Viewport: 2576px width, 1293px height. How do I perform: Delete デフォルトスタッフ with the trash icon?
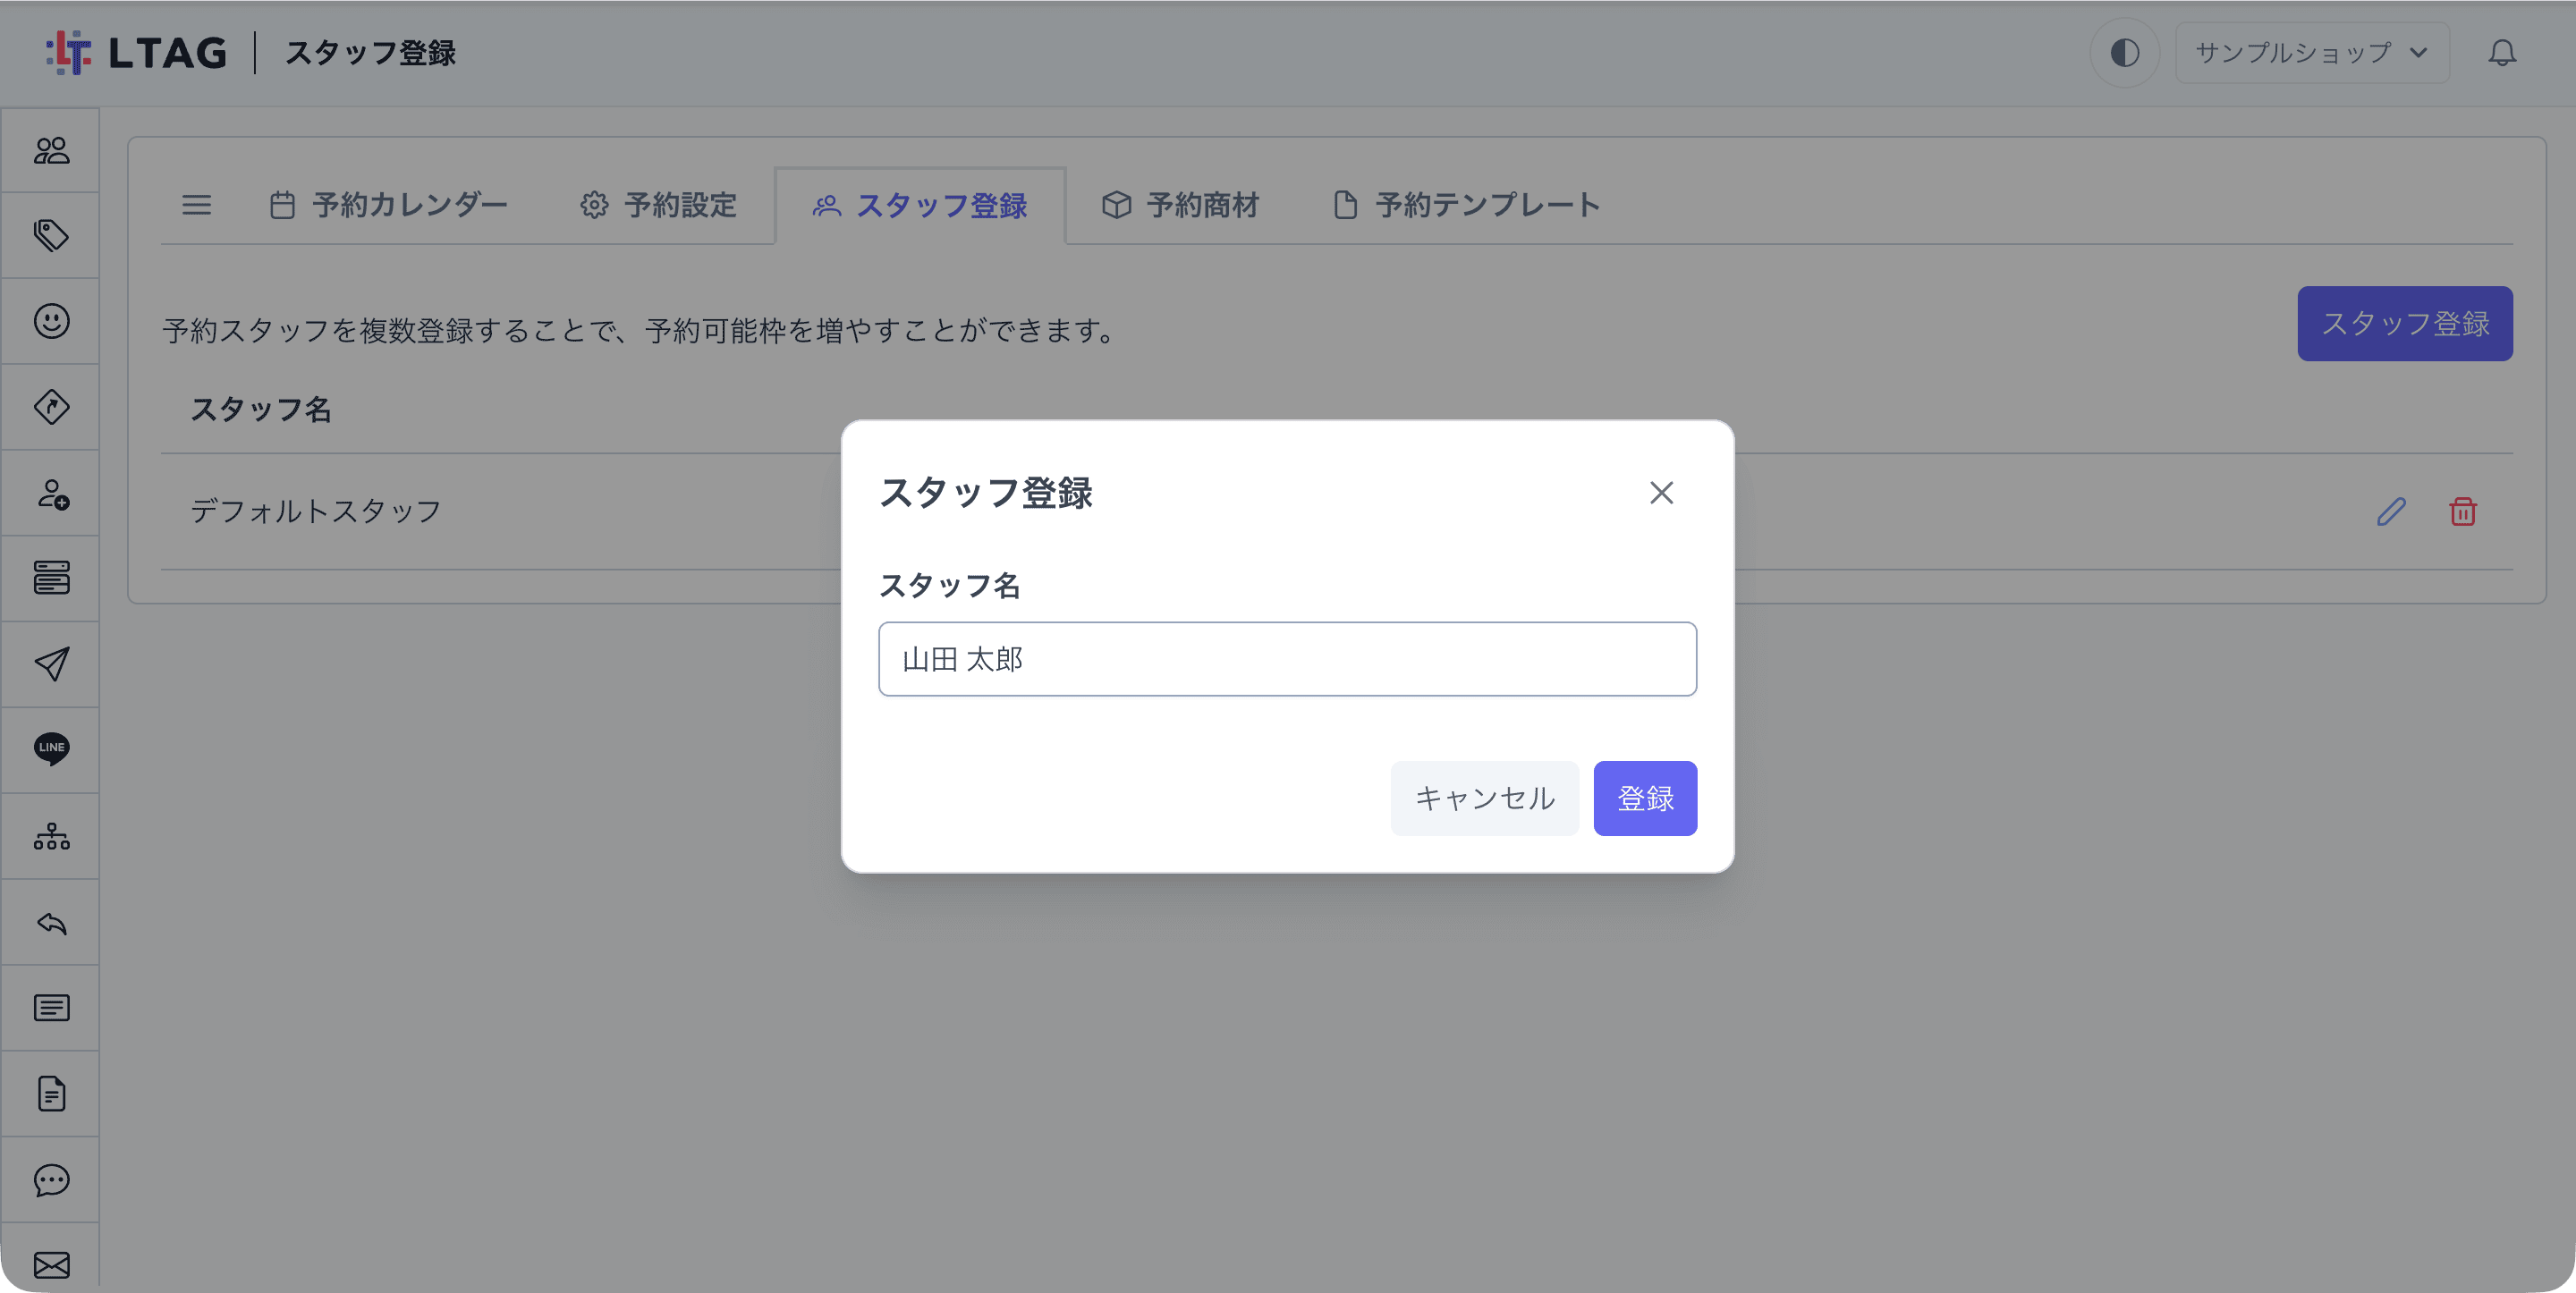(2462, 512)
